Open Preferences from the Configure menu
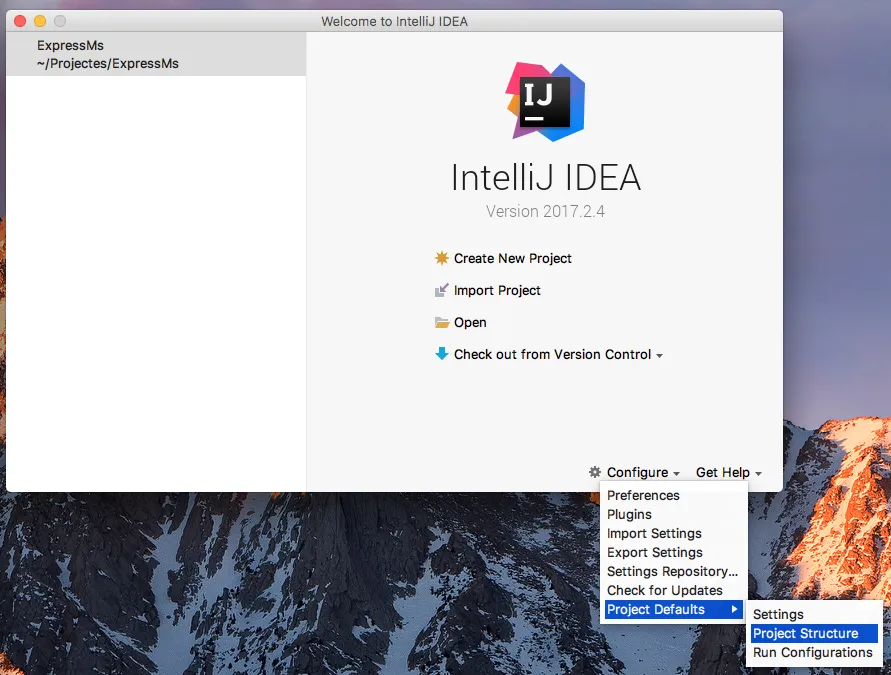Screen dimensions: 891x675 click(x=643, y=495)
